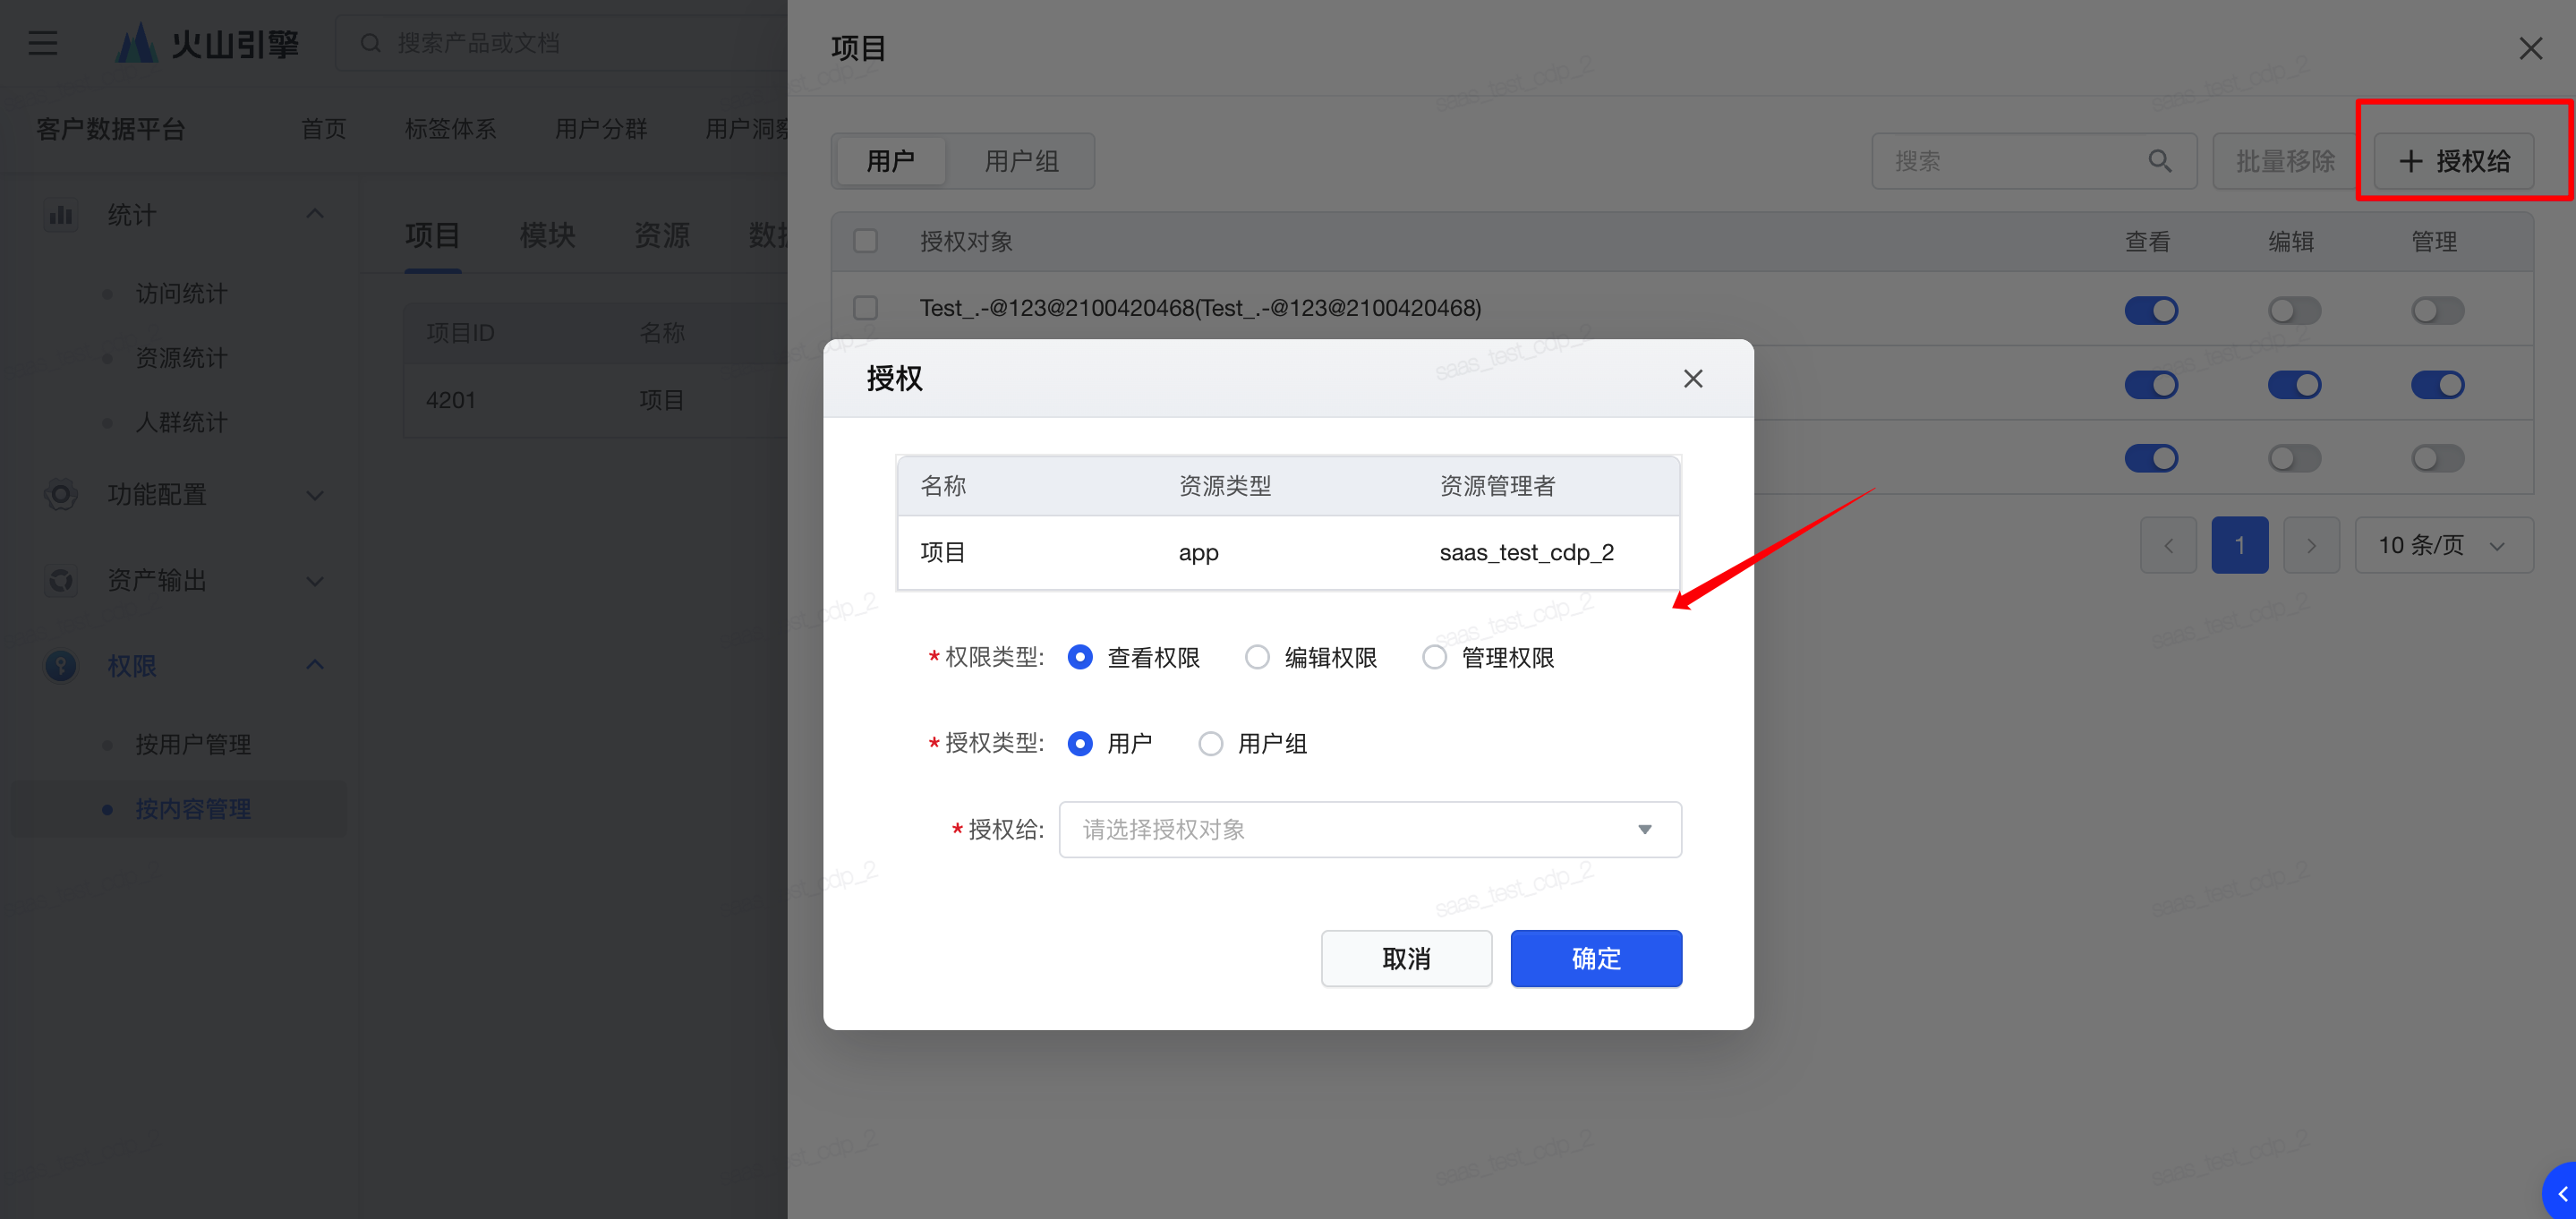Open the Resource tab
The height and width of the screenshot is (1219, 2576).
(661, 235)
